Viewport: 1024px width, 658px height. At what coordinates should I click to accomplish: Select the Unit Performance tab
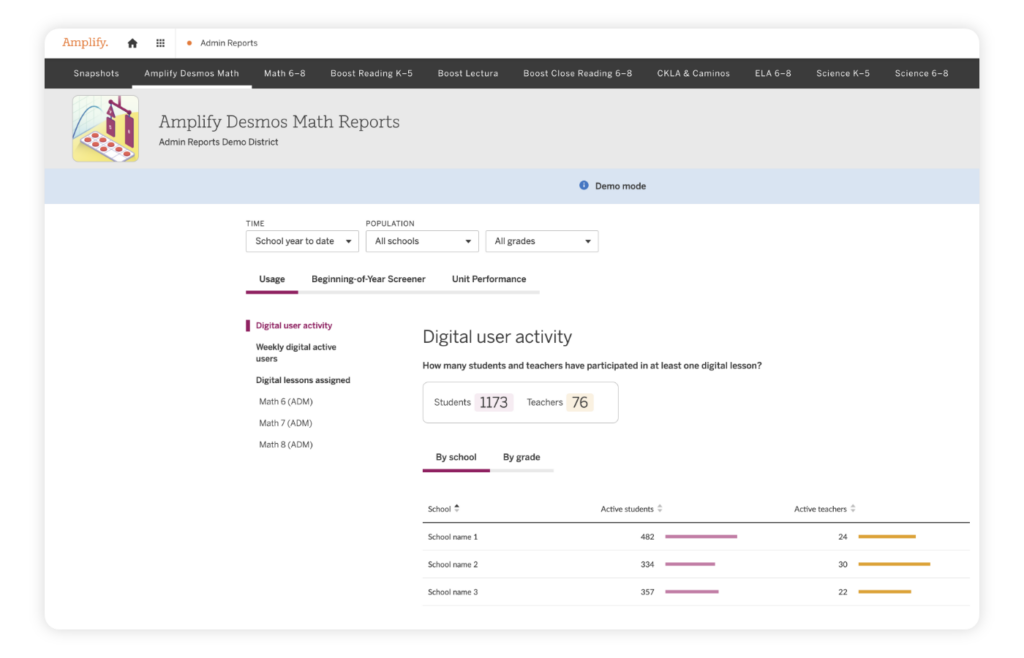point(489,279)
